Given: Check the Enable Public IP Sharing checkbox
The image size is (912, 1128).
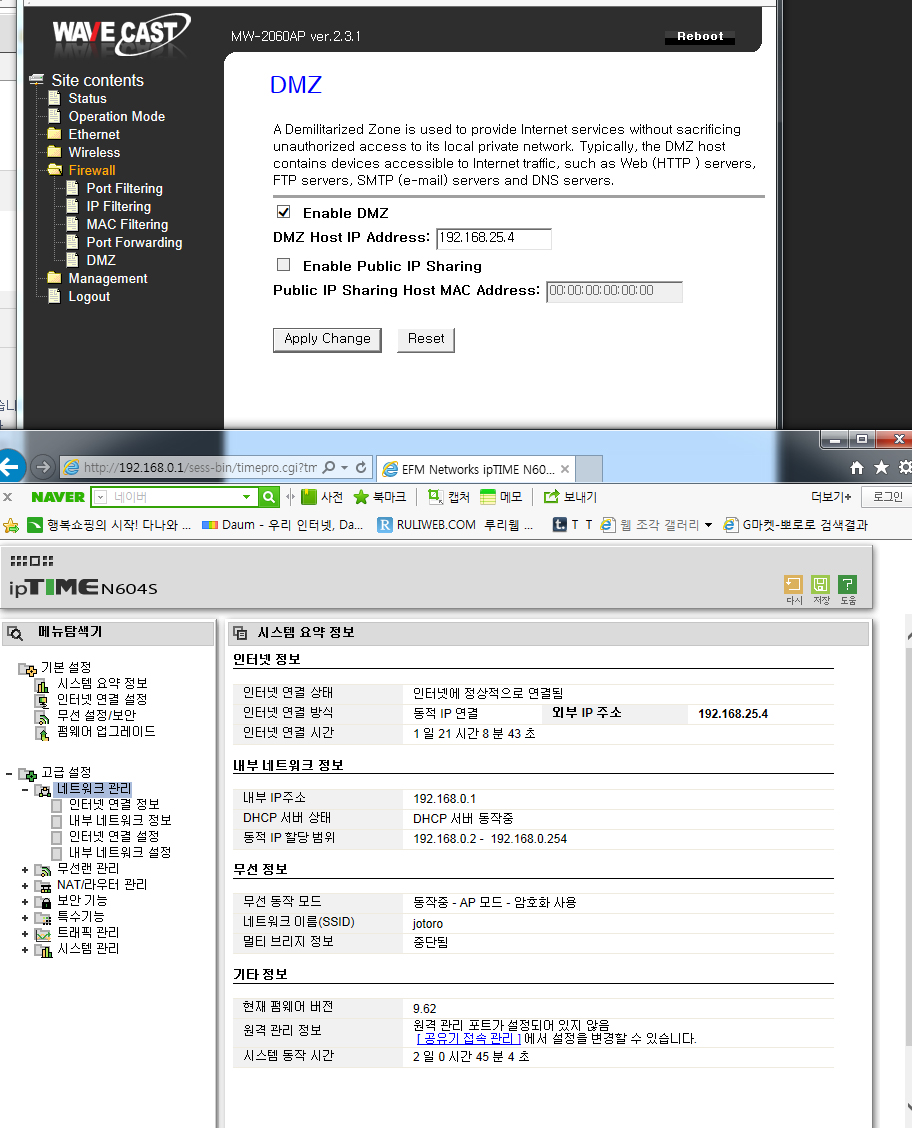Looking at the screenshot, I should click(x=283, y=265).
